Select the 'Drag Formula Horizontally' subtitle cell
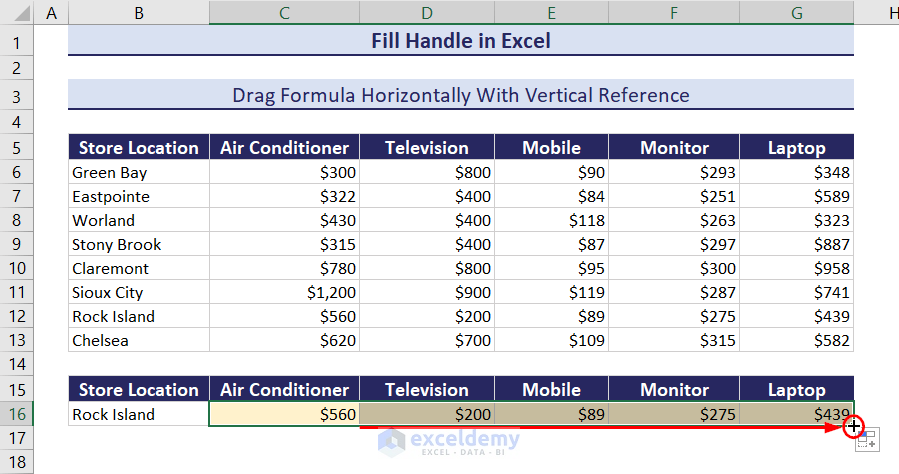 pos(460,95)
